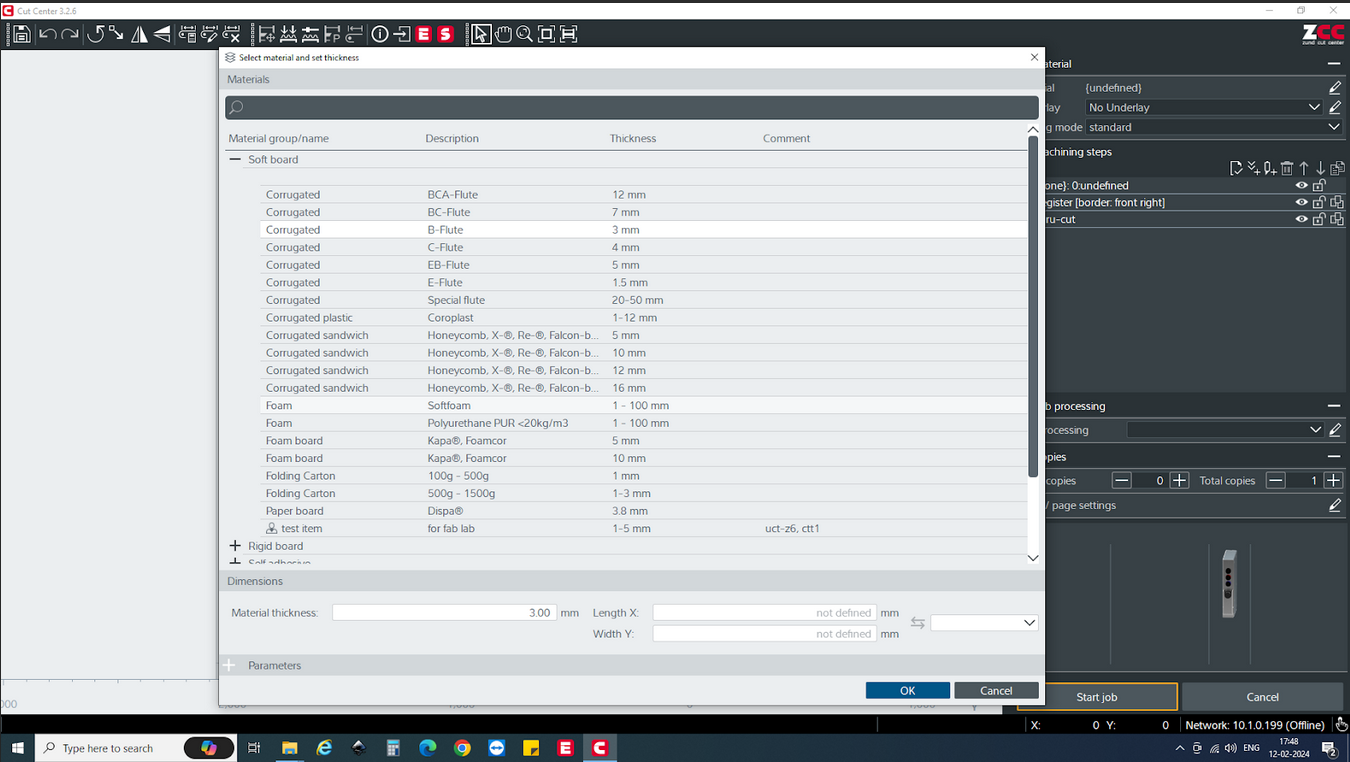Edit material via pencil beside {undefined}

click(x=1335, y=88)
